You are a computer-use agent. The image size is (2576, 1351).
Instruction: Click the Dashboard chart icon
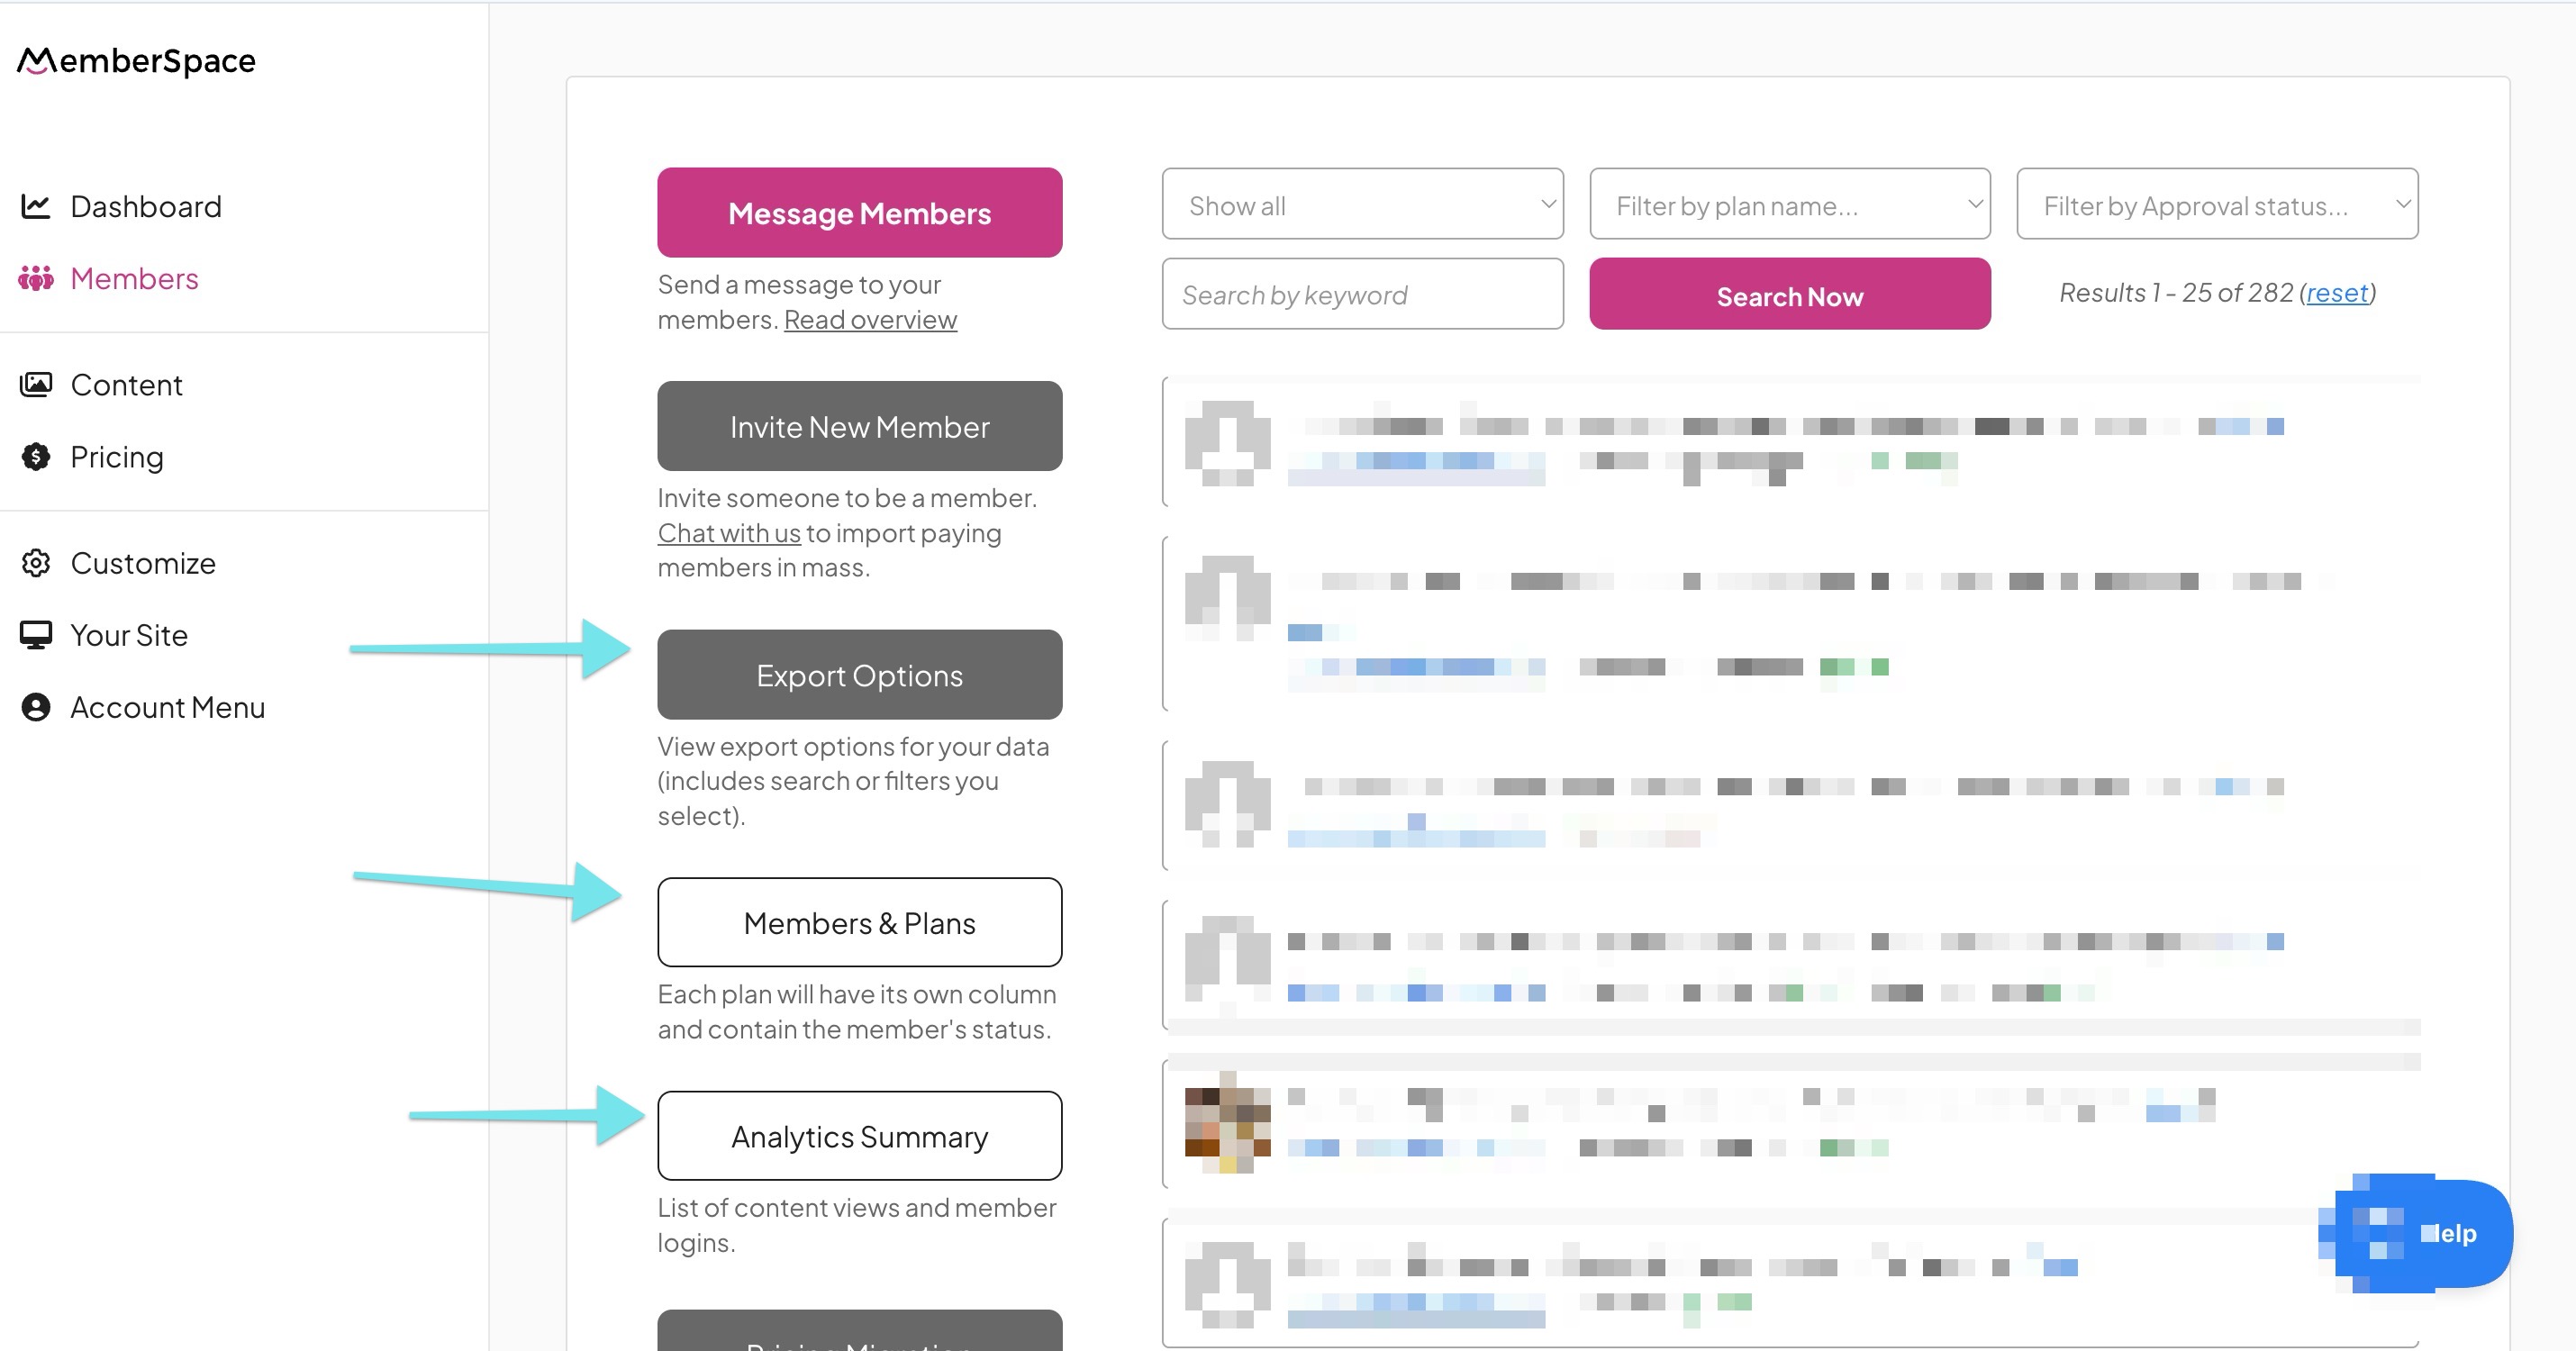36,206
